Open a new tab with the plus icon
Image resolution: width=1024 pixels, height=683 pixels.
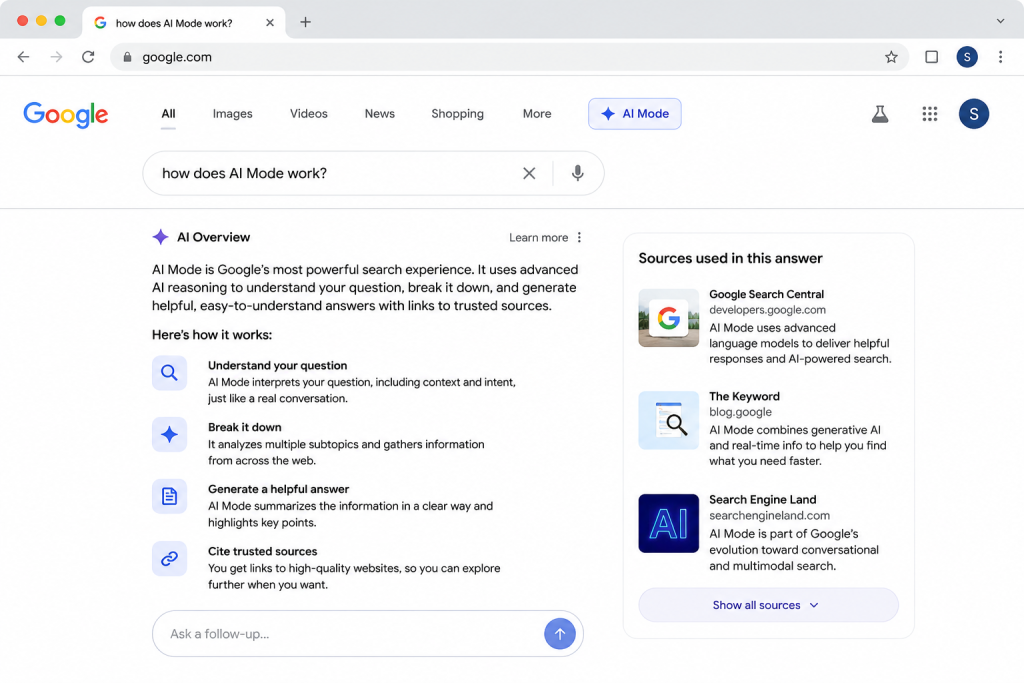click(x=305, y=22)
